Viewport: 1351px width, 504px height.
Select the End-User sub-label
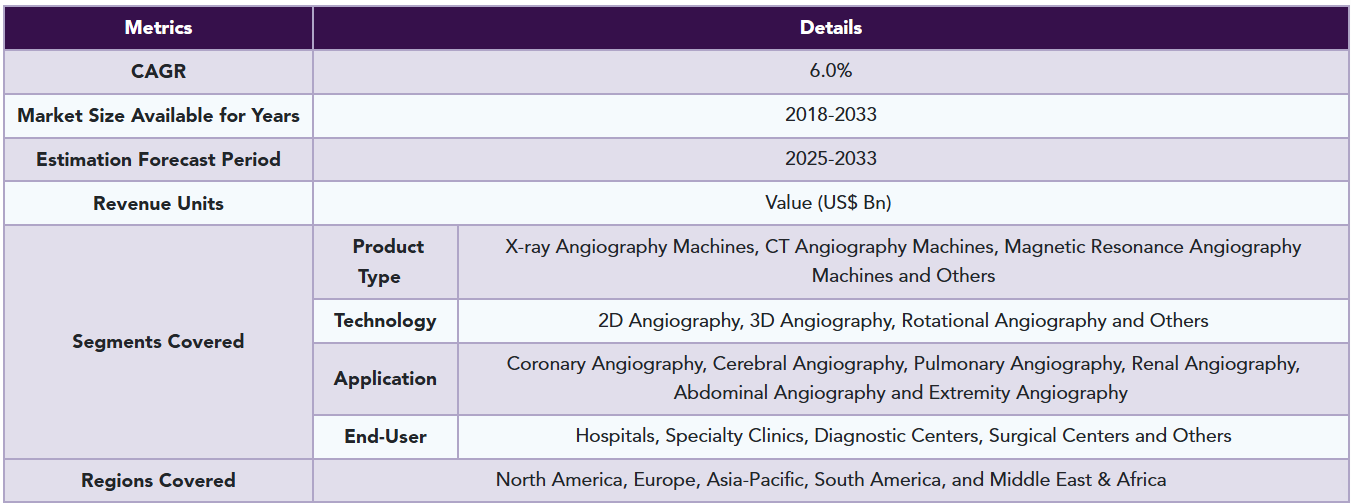[x=385, y=437]
